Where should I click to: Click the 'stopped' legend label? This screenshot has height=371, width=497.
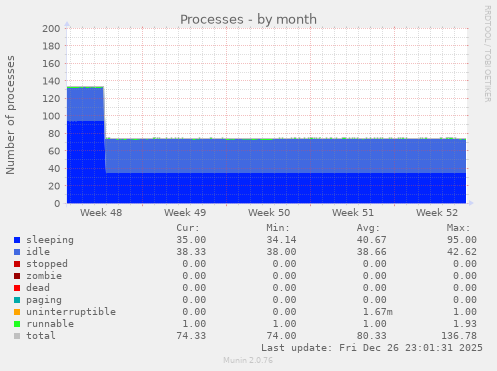click(47, 264)
